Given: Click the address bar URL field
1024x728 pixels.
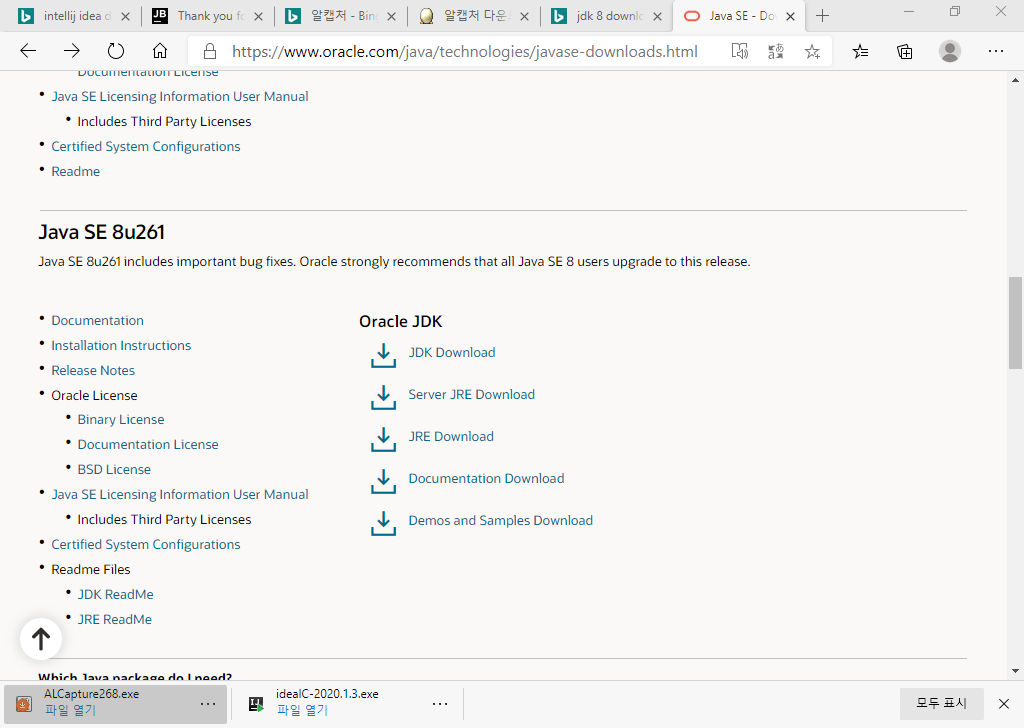Looking at the screenshot, I should [x=464, y=52].
